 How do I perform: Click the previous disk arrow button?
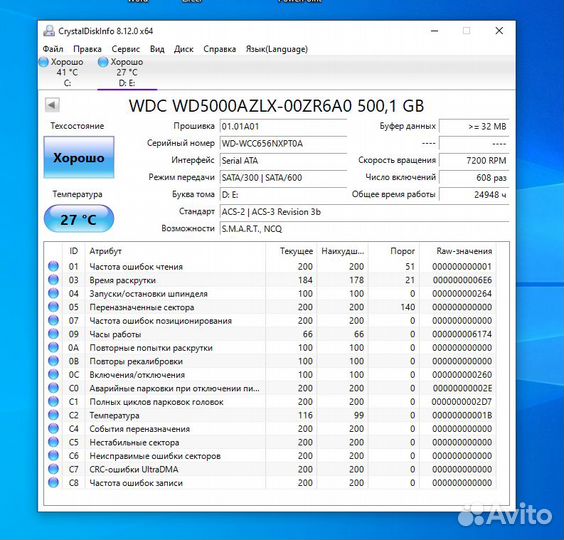pos(52,105)
